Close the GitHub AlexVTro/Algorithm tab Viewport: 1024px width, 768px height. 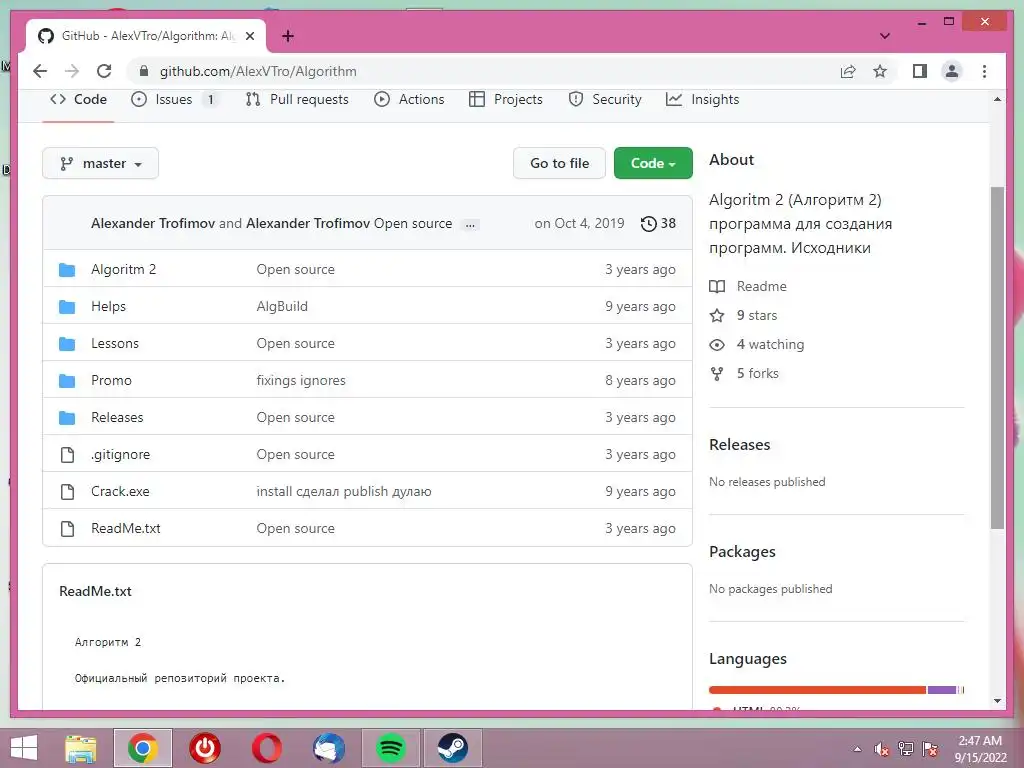[249, 36]
